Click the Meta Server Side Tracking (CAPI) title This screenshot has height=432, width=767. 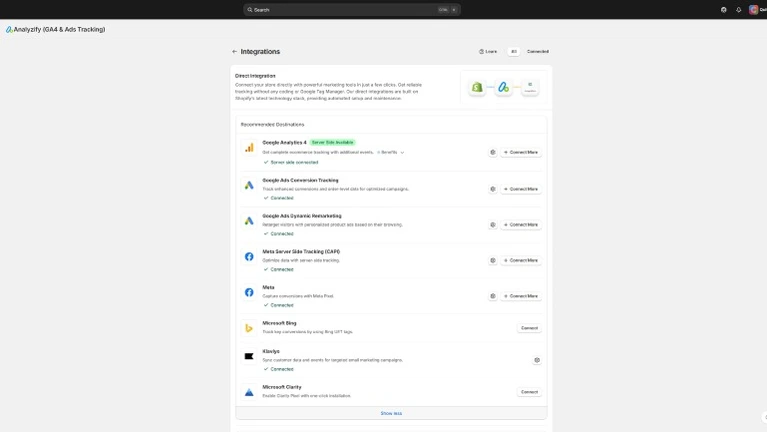(x=301, y=251)
